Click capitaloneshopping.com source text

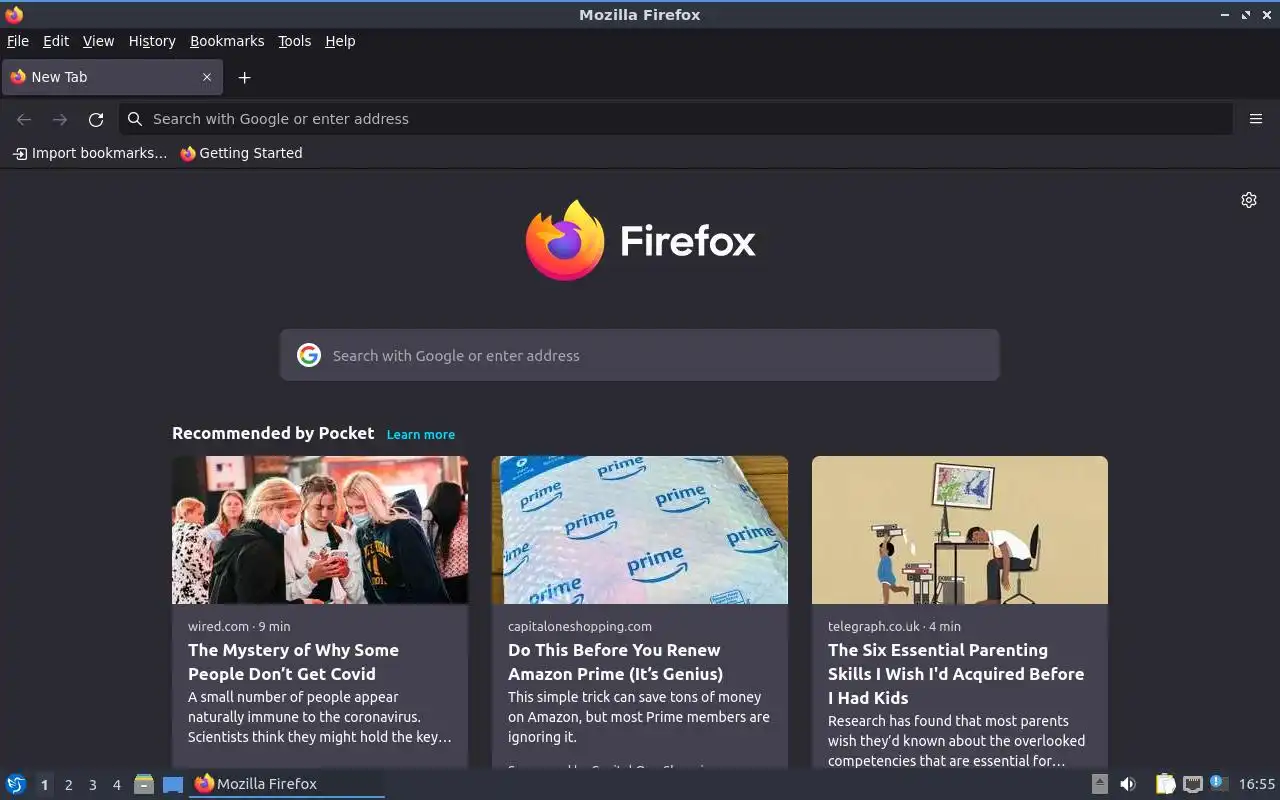pos(580,626)
